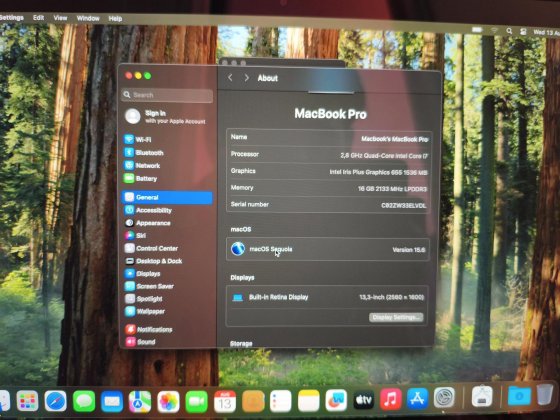The image size is (560, 420).
Task: Open App Store from the Dock
Action: pyautogui.click(x=417, y=399)
